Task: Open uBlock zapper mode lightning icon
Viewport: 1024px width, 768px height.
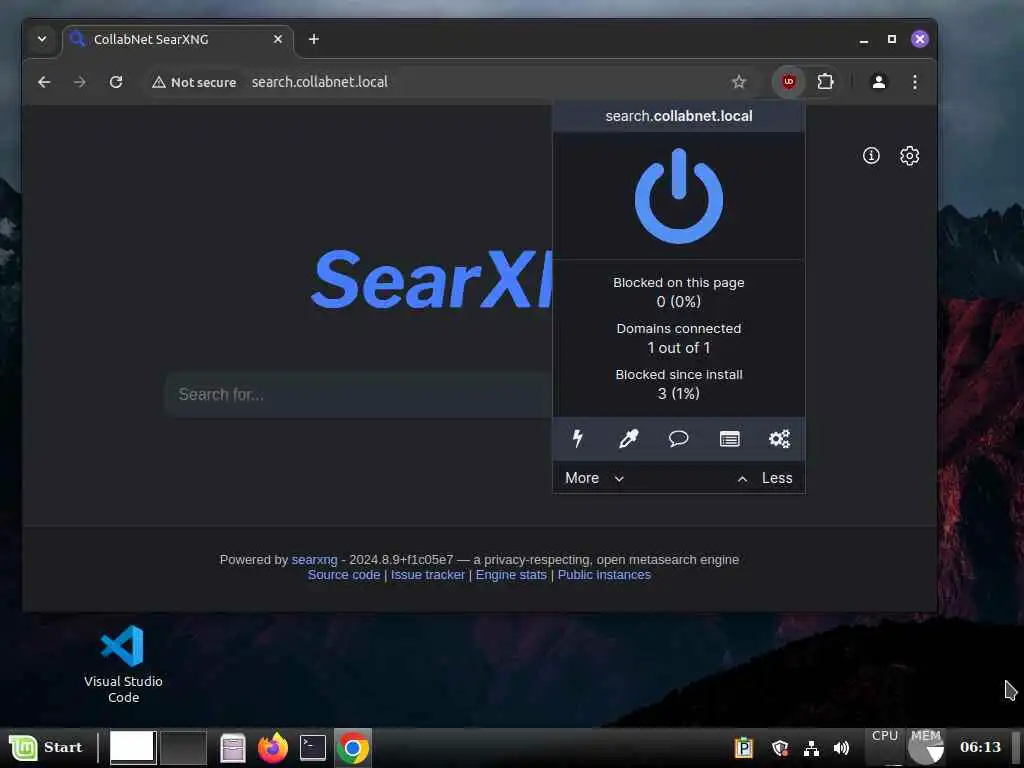Action: [577, 438]
